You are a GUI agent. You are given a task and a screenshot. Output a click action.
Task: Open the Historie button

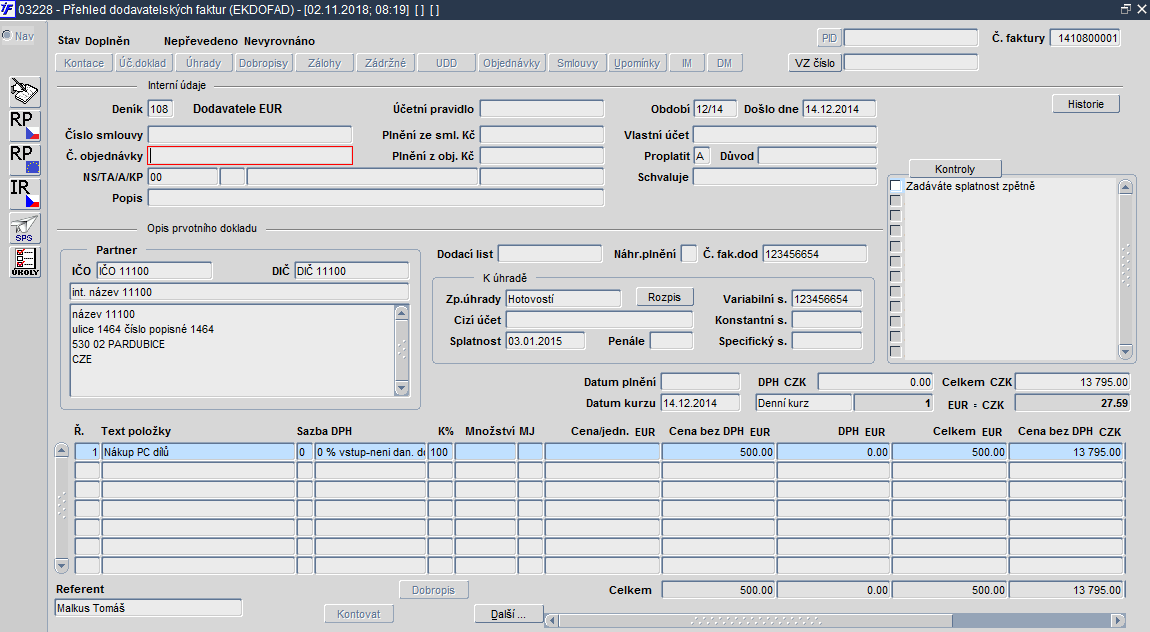pyautogui.click(x=1085, y=104)
